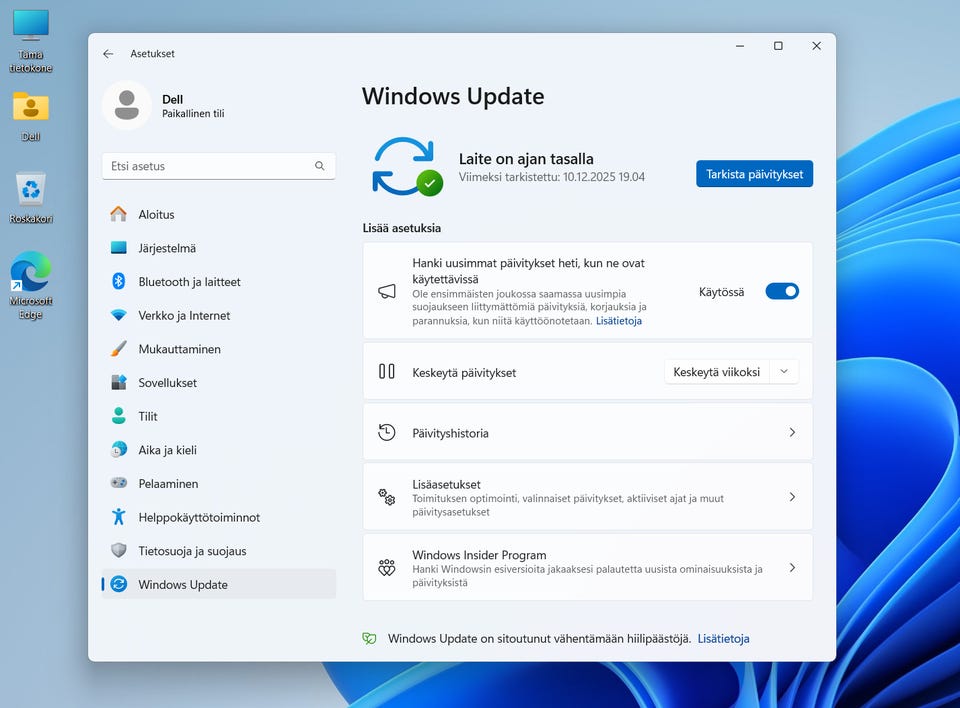
Task: Click the Päivityshistoria row label
Action: pos(450,433)
